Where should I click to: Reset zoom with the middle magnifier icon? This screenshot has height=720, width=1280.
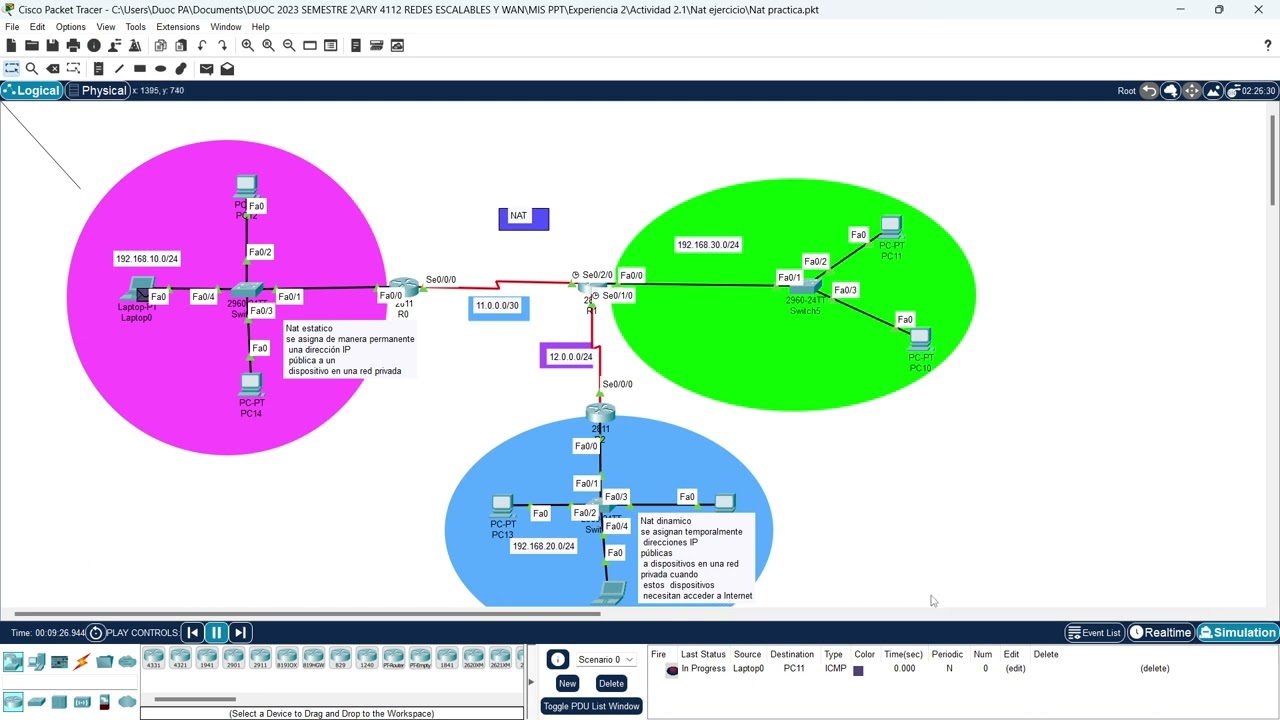pos(268,45)
